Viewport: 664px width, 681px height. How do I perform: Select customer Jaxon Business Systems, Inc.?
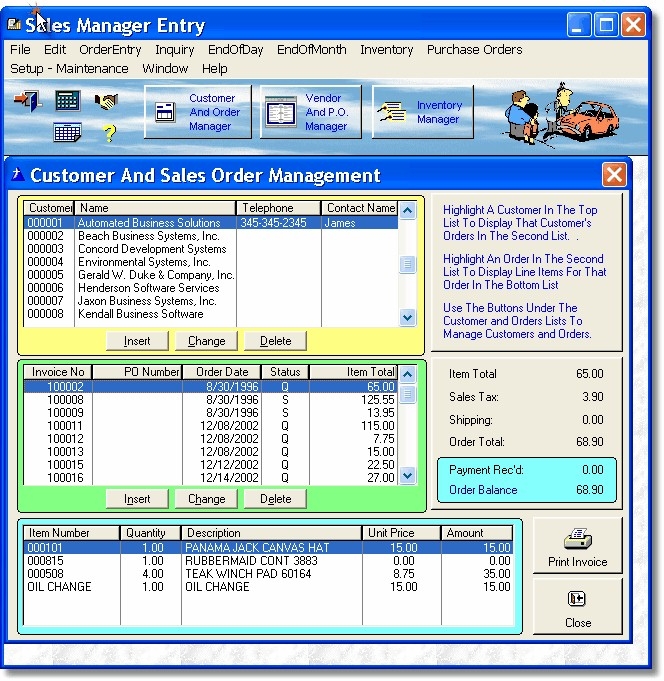[x=211, y=301]
